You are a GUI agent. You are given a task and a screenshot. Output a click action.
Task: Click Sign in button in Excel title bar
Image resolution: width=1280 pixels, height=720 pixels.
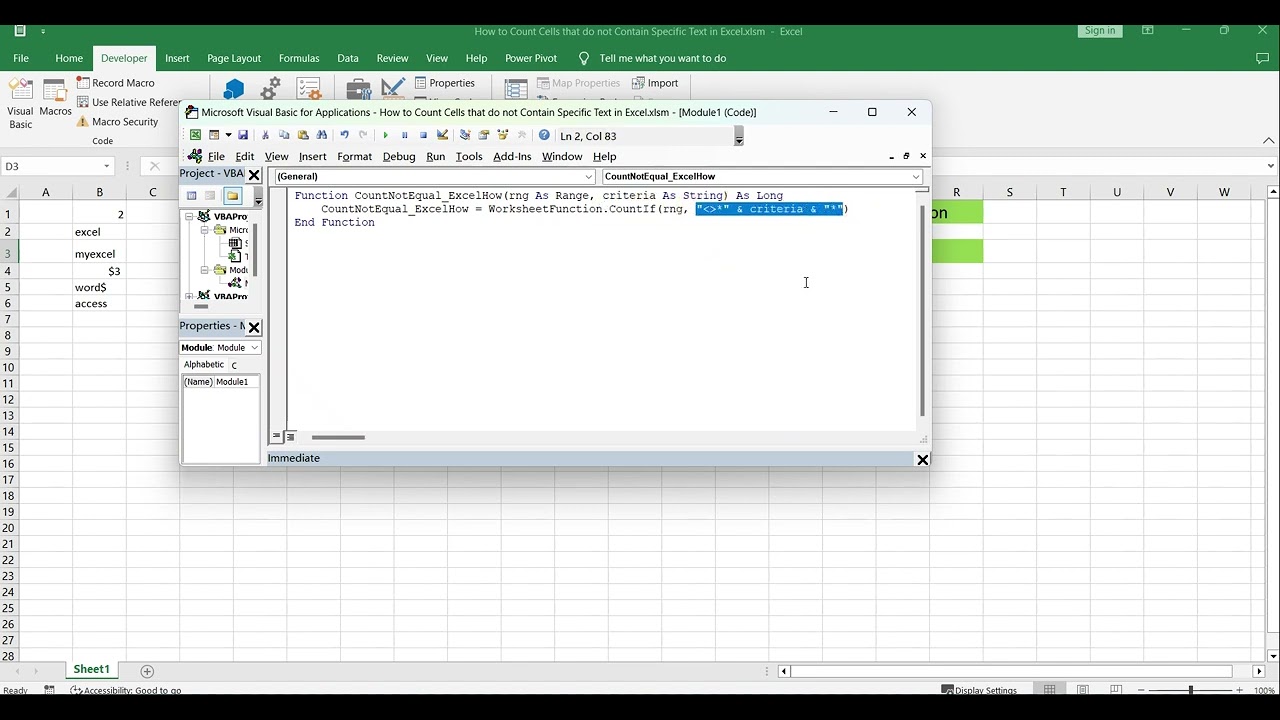pos(1100,30)
